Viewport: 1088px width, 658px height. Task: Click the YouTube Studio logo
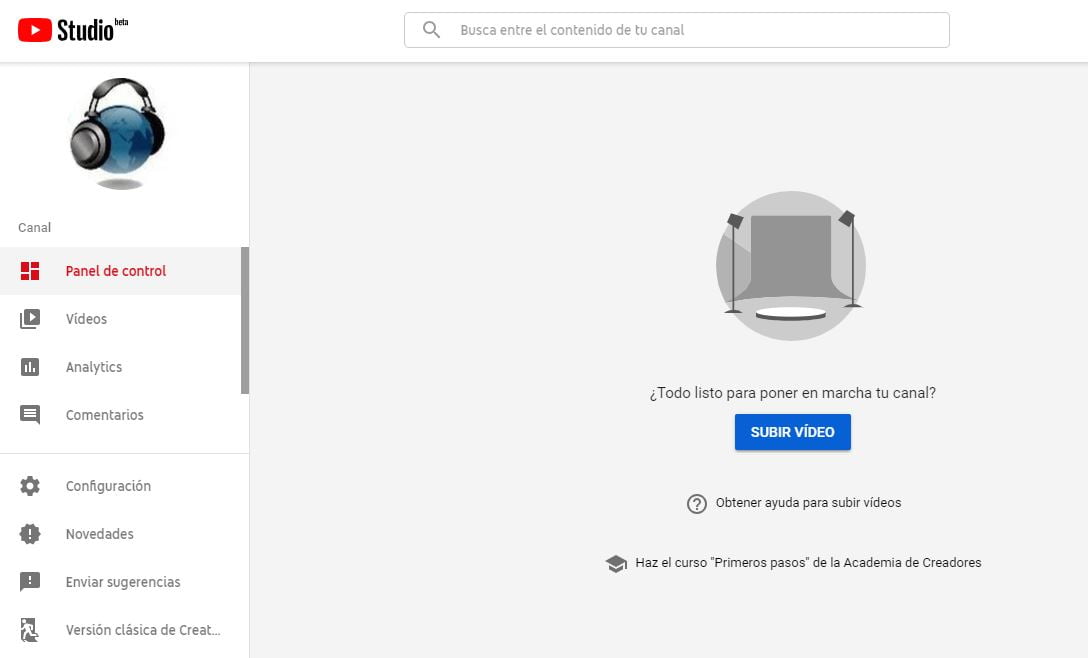[73, 30]
